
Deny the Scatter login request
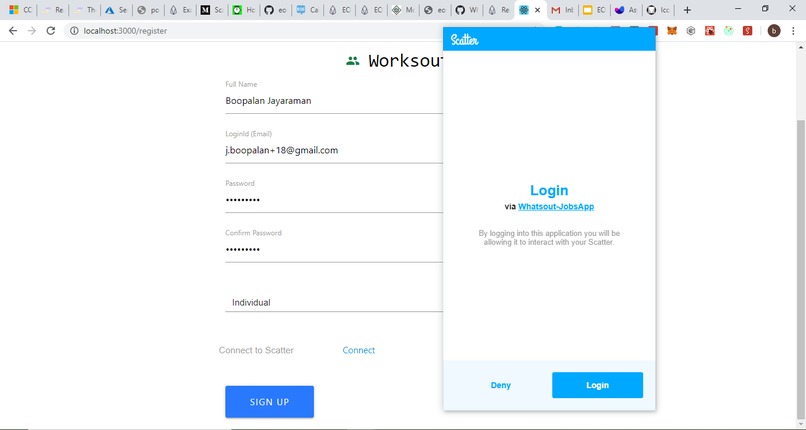point(501,385)
